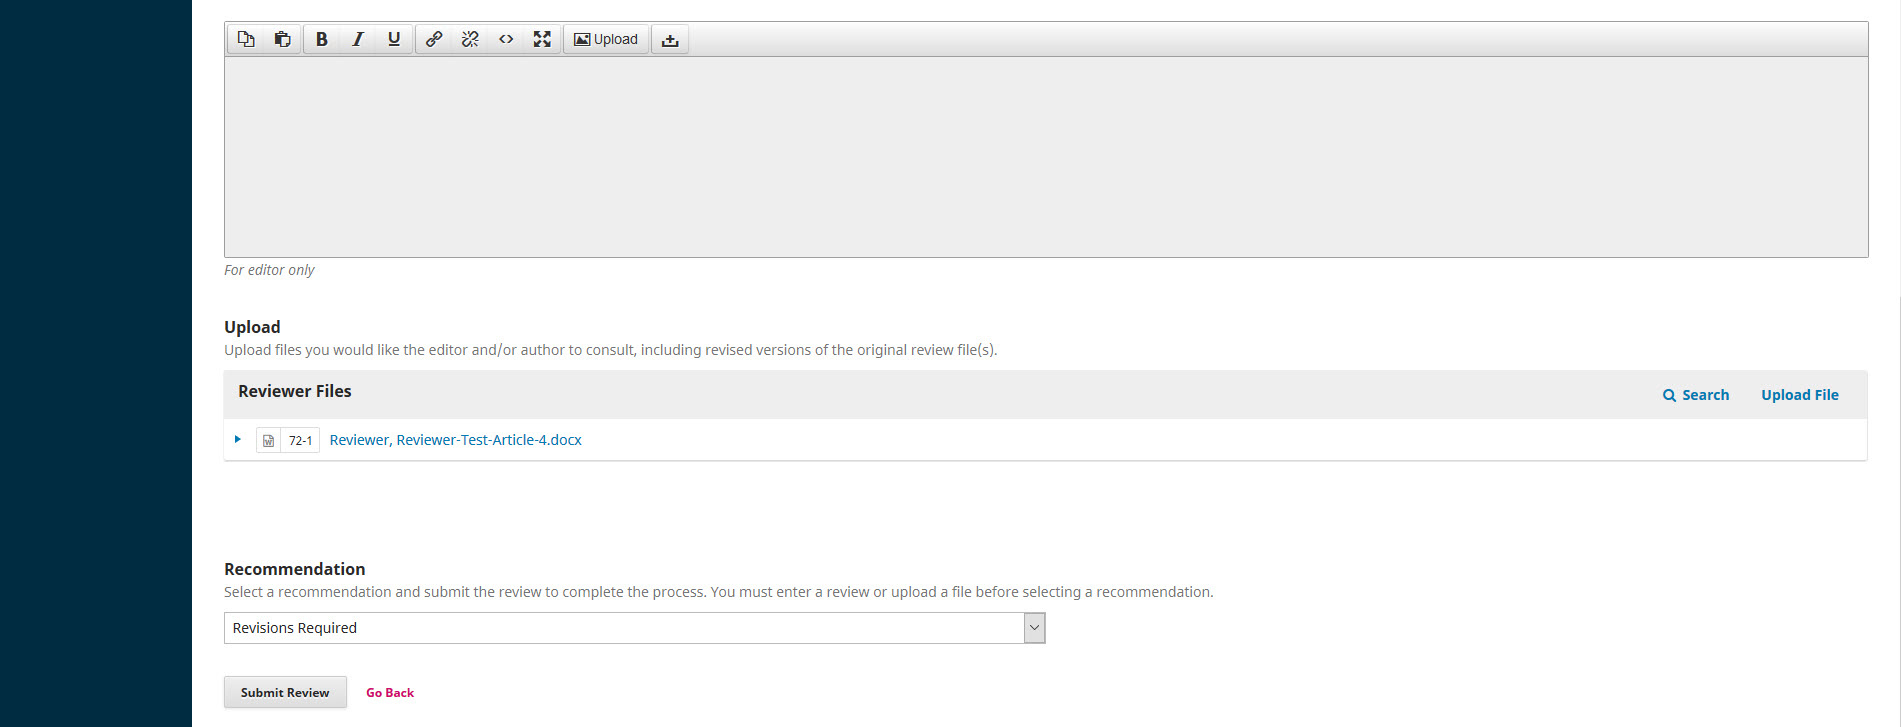The height and width of the screenshot is (727, 1901).
Task: Open Reviewer-Test-Article-4.docx file link
Action: click(x=455, y=440)
